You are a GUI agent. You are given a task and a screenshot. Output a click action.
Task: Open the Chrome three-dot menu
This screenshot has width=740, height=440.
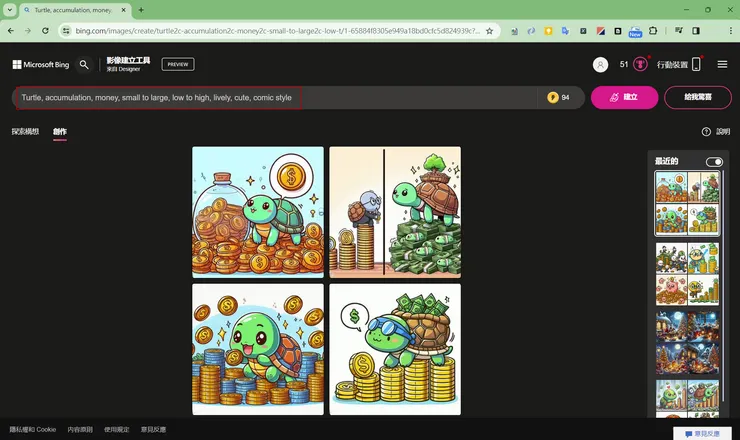731,31
